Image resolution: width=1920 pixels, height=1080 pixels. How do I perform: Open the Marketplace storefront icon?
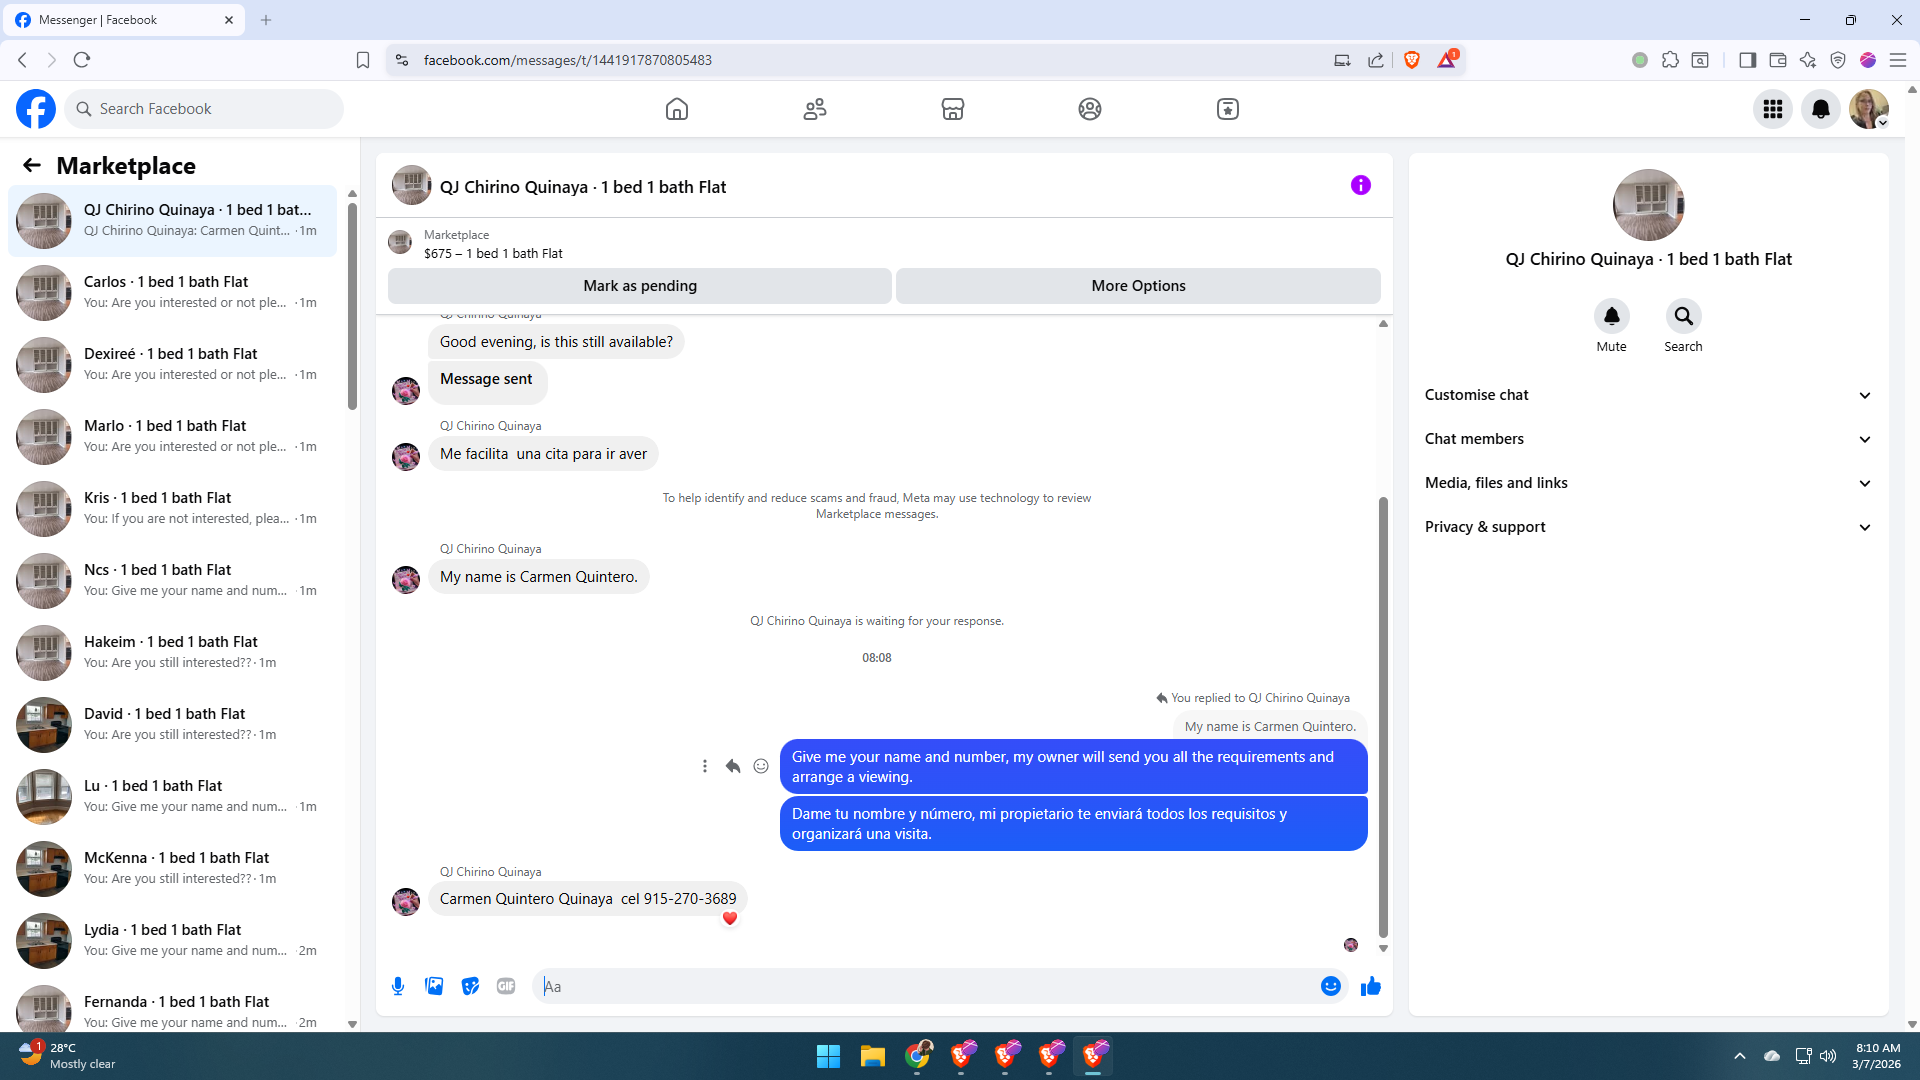coord(953,109)
